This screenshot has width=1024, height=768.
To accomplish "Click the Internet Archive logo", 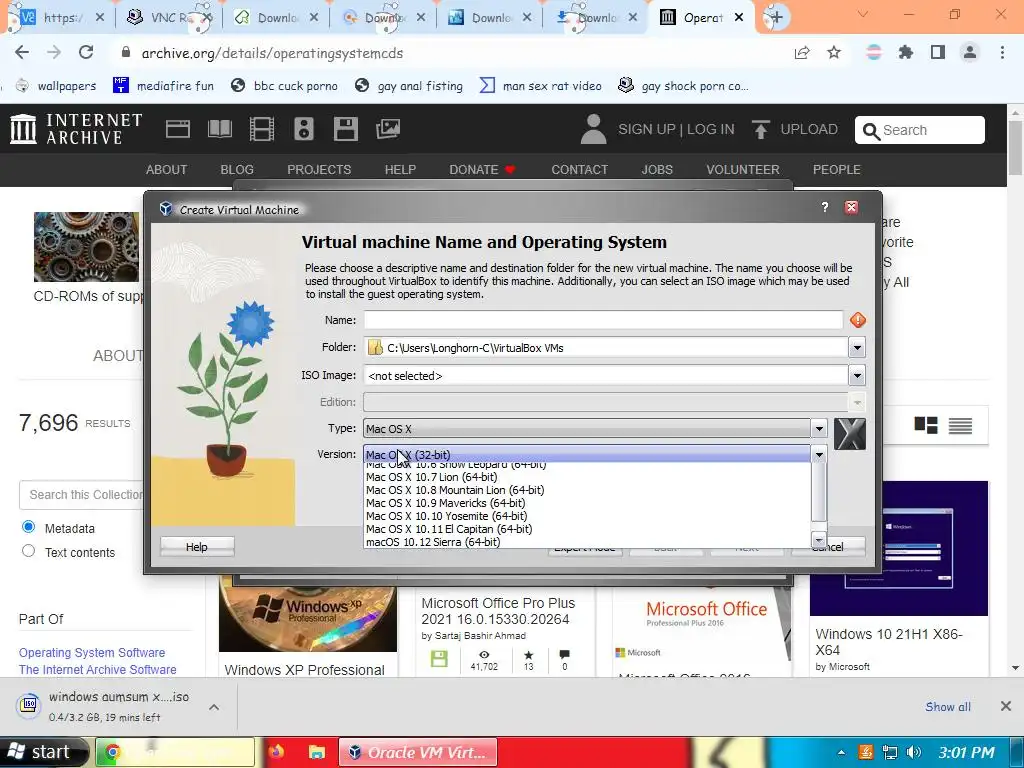I will coord(76,129).
